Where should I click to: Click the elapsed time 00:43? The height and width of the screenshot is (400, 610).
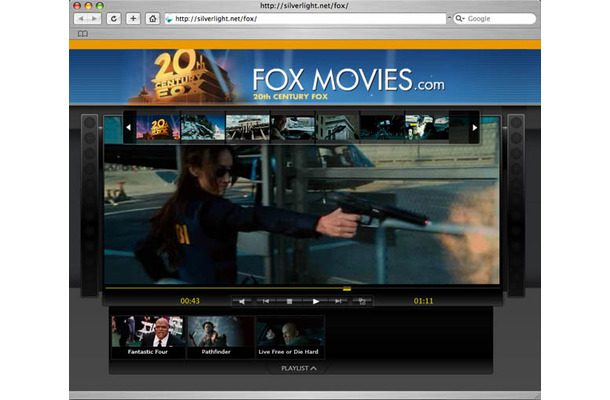point(190,301)
